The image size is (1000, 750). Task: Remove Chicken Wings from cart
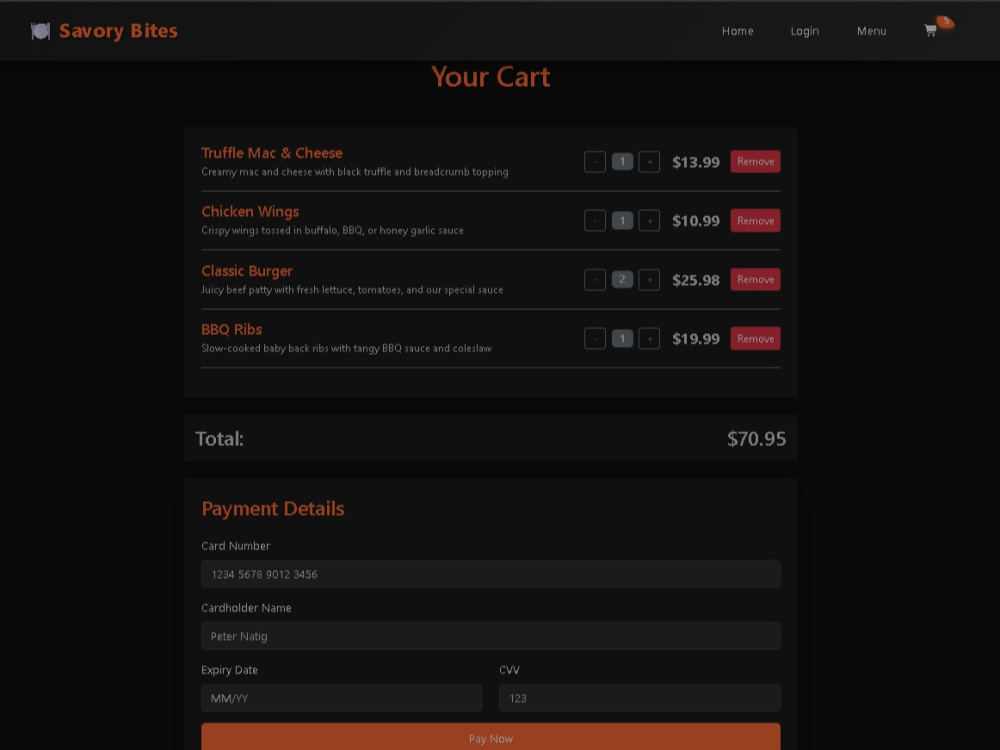[x=755, y=221]
